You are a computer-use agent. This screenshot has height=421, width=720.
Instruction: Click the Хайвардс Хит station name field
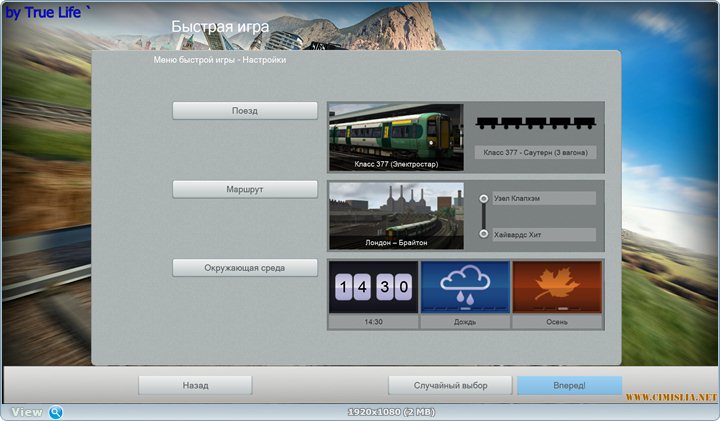[543, 234]
